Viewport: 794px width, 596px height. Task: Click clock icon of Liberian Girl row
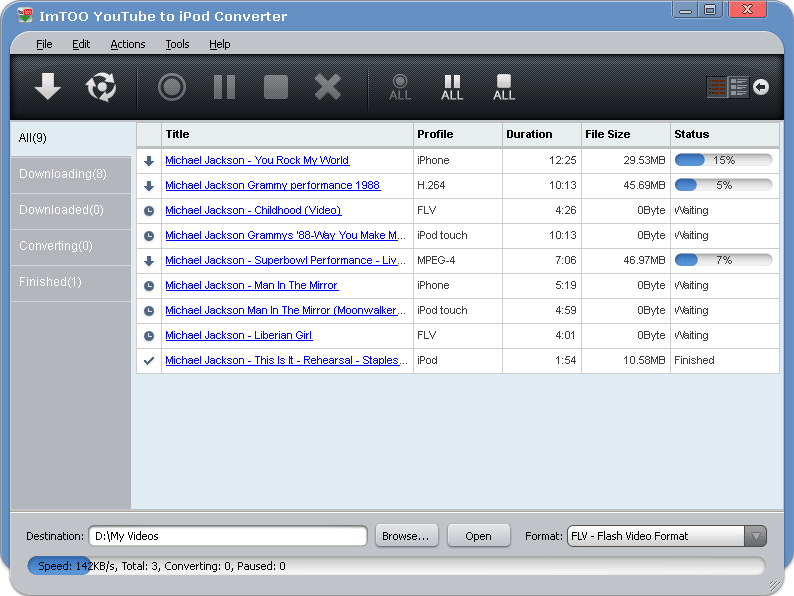coord(149,335)
